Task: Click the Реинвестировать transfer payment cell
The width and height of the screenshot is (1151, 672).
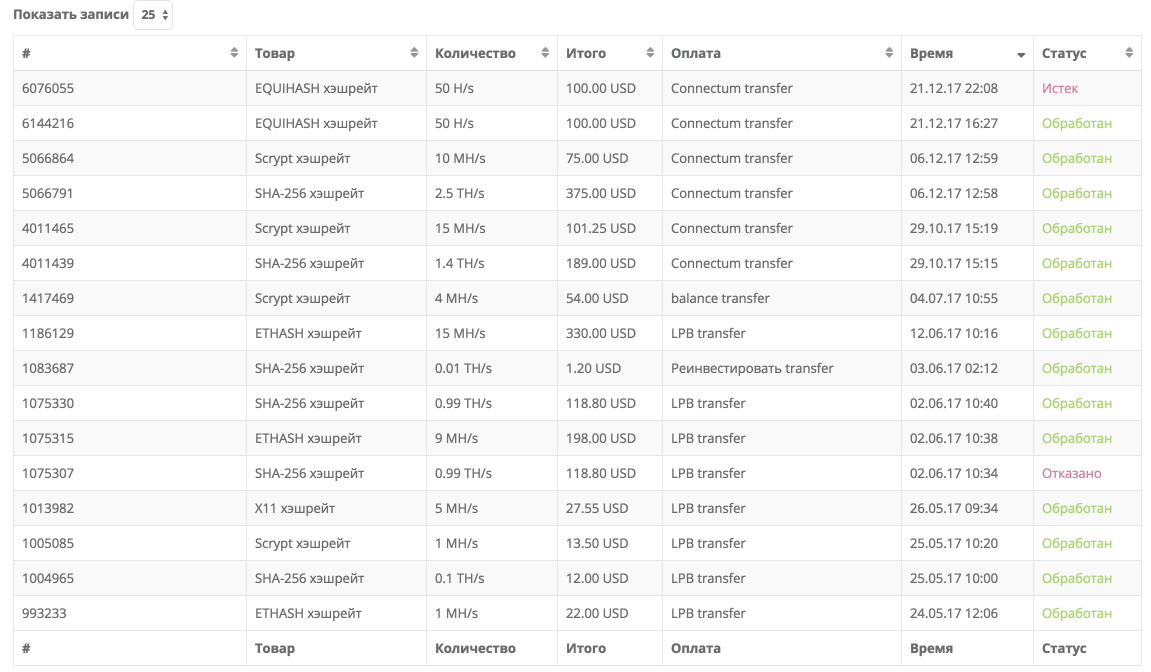Action: pyautogui.click(x=752, y=368)
